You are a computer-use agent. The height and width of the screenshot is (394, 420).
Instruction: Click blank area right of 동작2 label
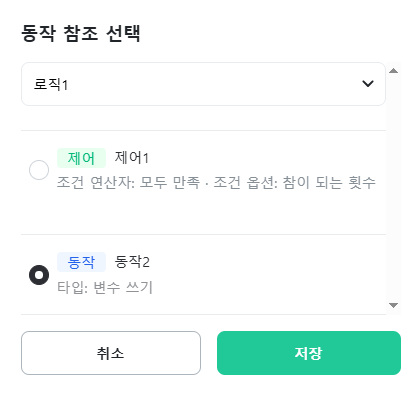267,262
